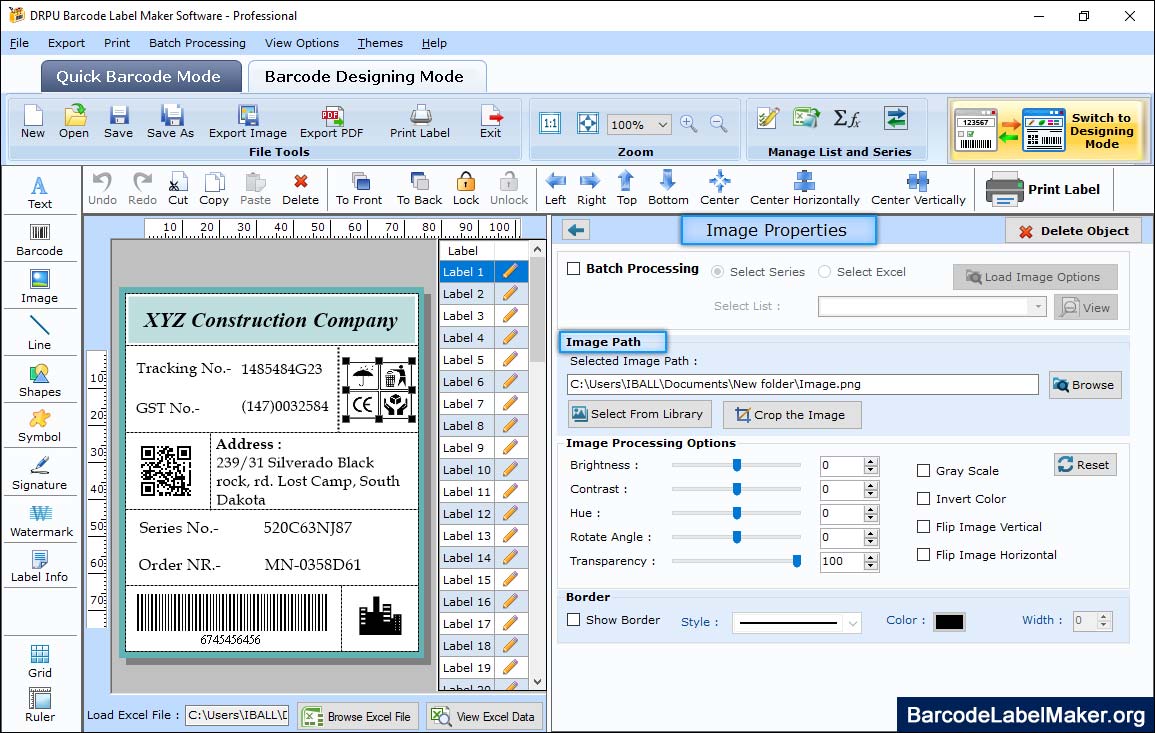
Task: Click Crop the Image button
Action: pos(792,415)
